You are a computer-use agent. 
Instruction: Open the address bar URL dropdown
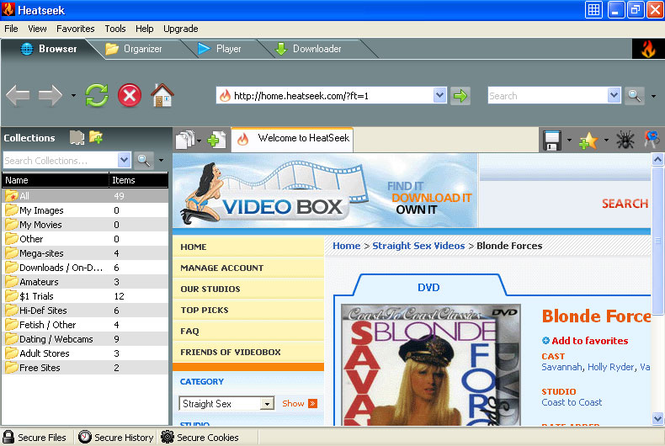coord(440,95)
